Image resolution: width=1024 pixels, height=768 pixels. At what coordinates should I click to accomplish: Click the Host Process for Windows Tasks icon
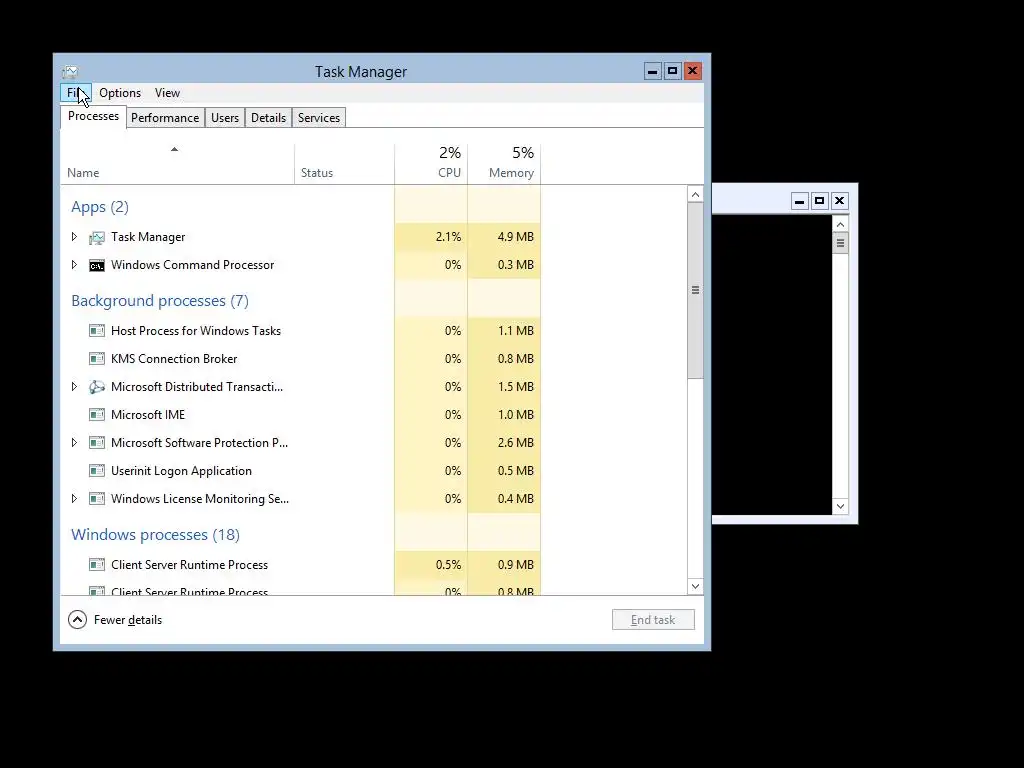tap(97, 331)
